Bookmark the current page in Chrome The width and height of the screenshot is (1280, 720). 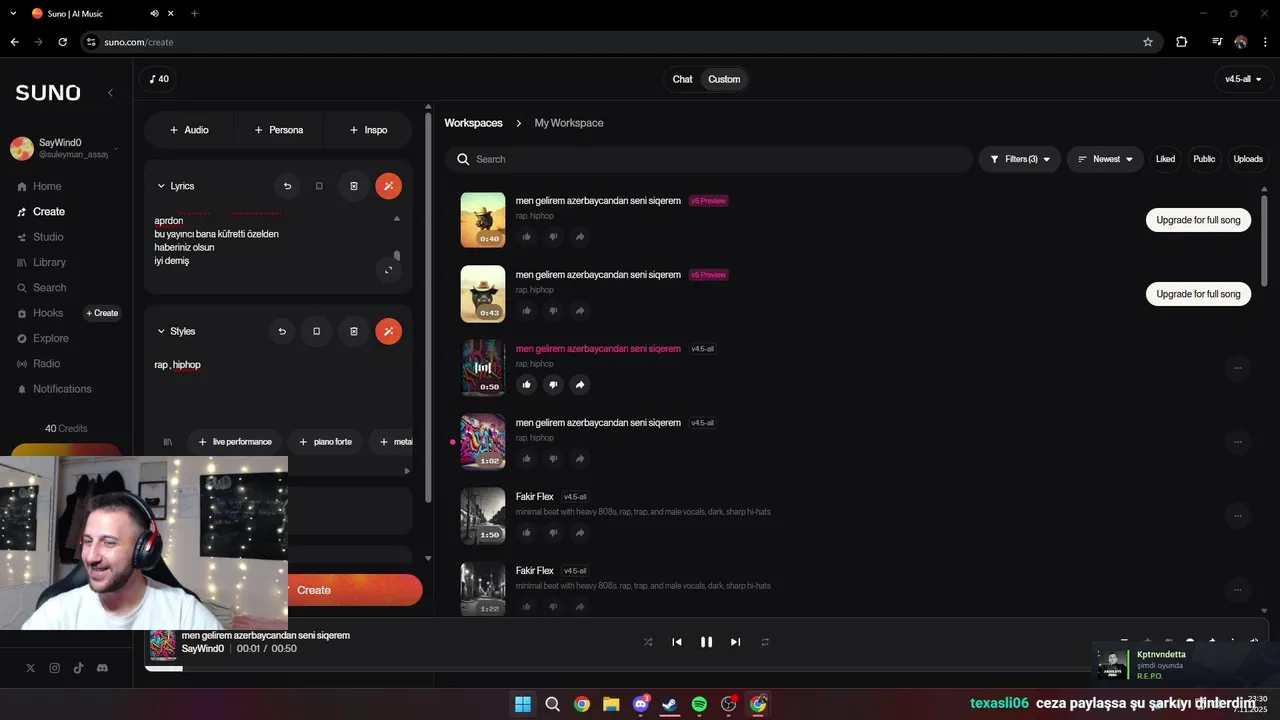[1148, 42]
